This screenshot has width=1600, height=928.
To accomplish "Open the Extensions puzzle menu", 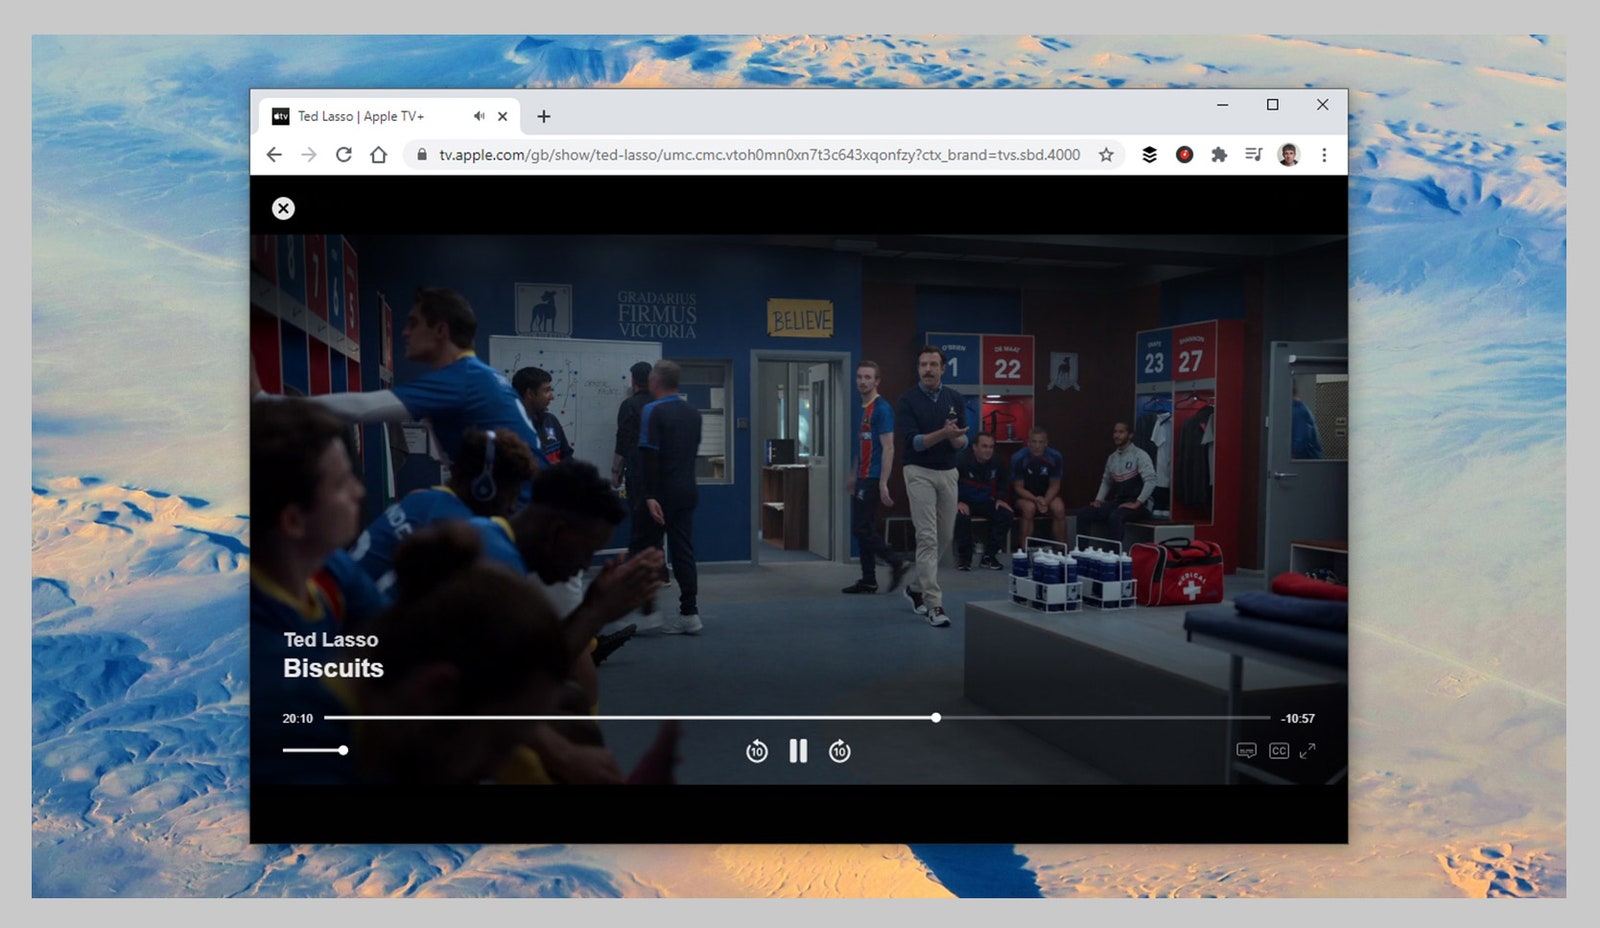I will point(1219,154).
